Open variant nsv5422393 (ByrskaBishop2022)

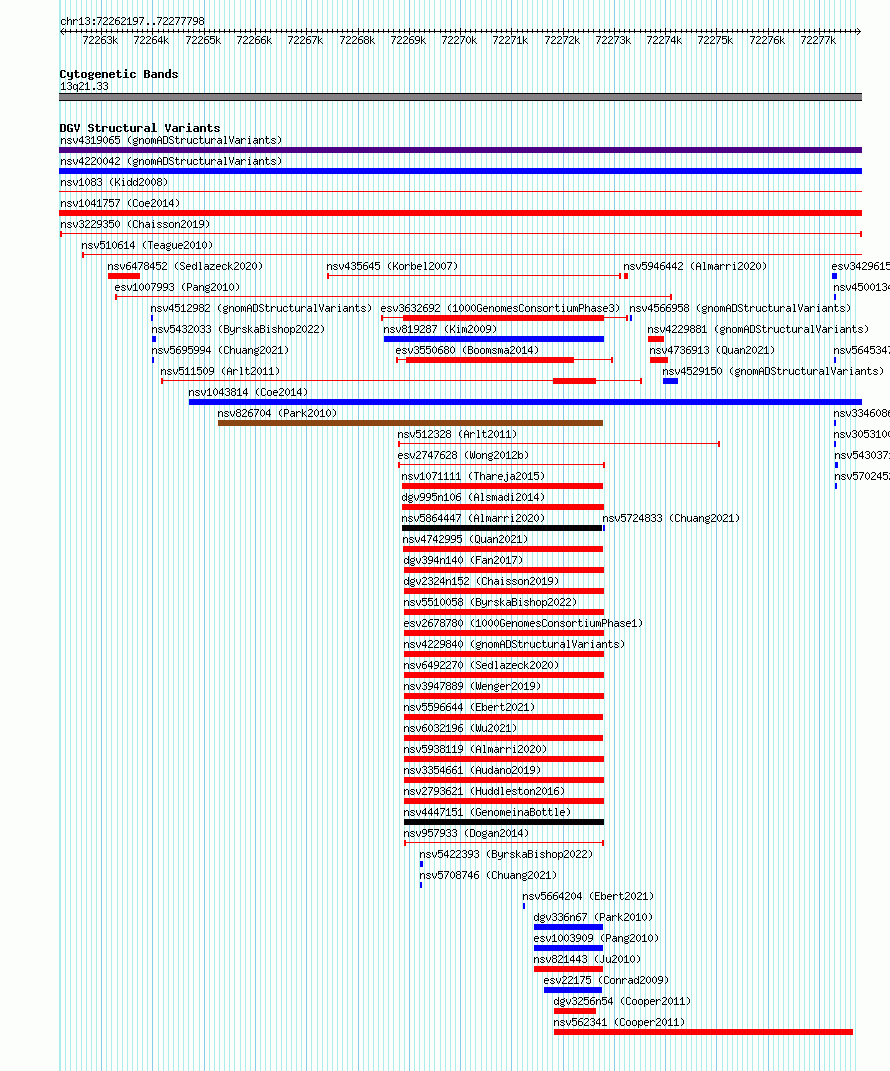(506, 854)
